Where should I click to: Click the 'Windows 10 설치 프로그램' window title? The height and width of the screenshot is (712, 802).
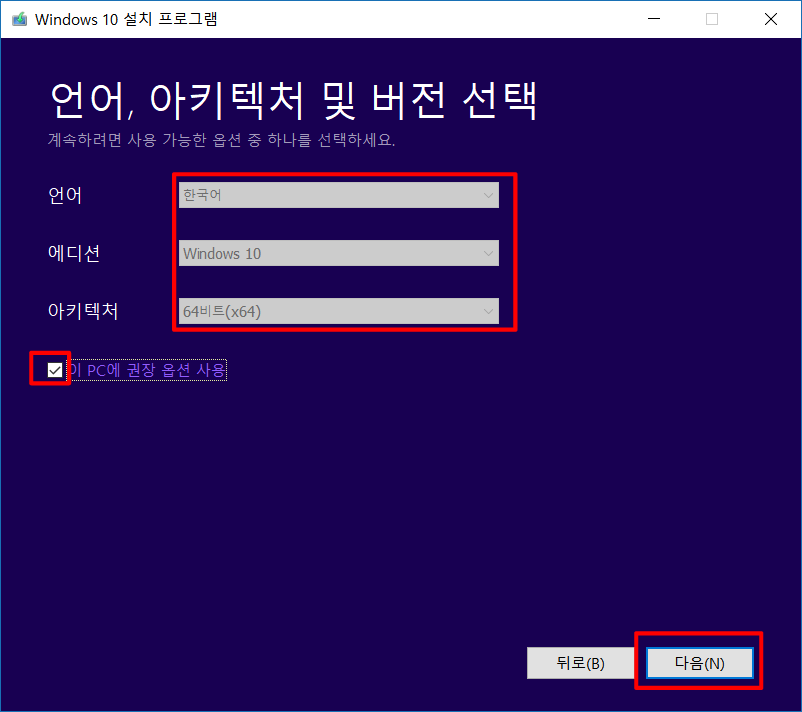[x=126, y=19]
